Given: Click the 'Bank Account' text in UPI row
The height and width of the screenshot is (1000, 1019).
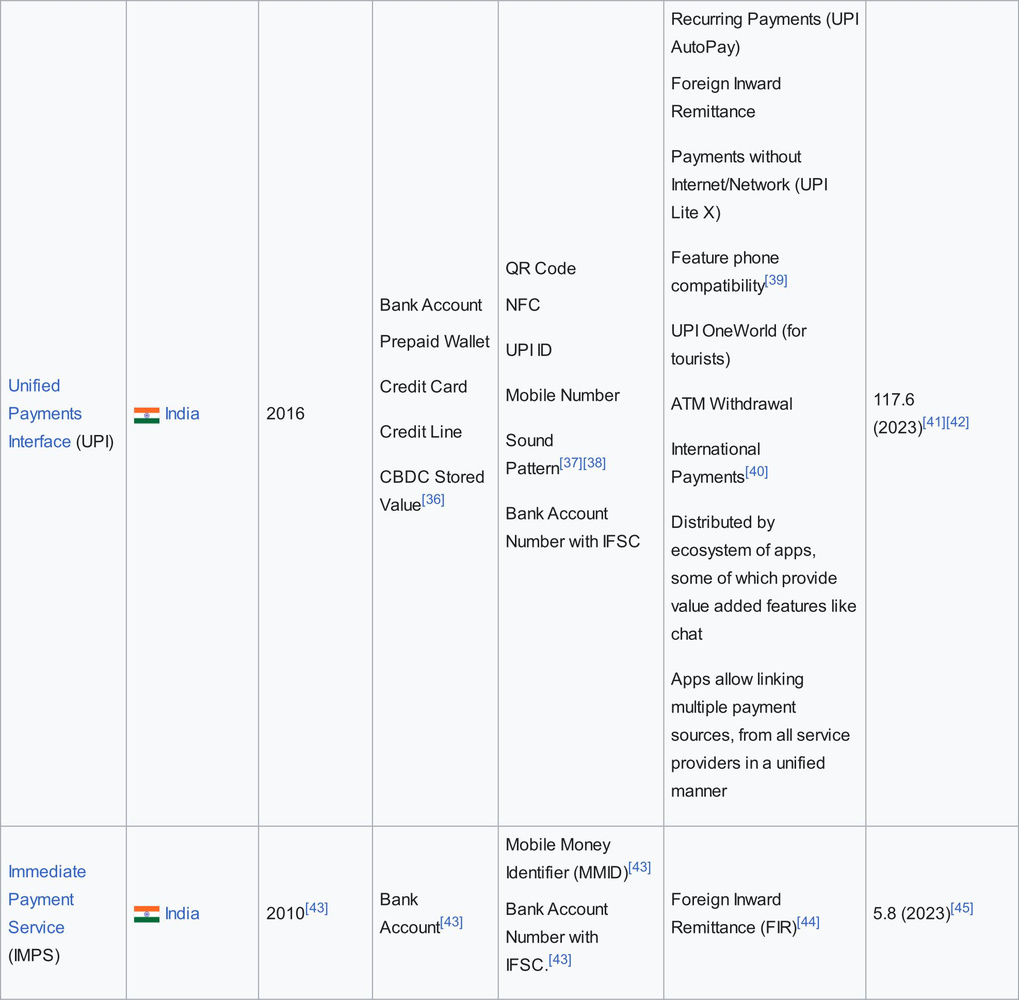Looking at the screenshot, I should [x=431, y=305].
